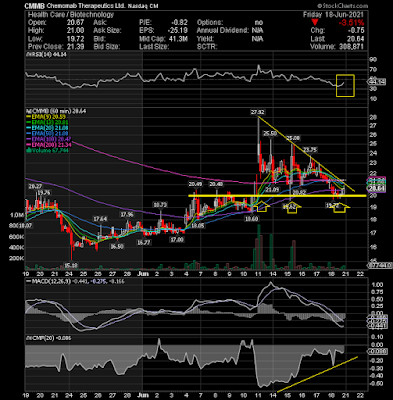
Task: Click the red down-triangle change indicator
Action: tap(316, 23)
